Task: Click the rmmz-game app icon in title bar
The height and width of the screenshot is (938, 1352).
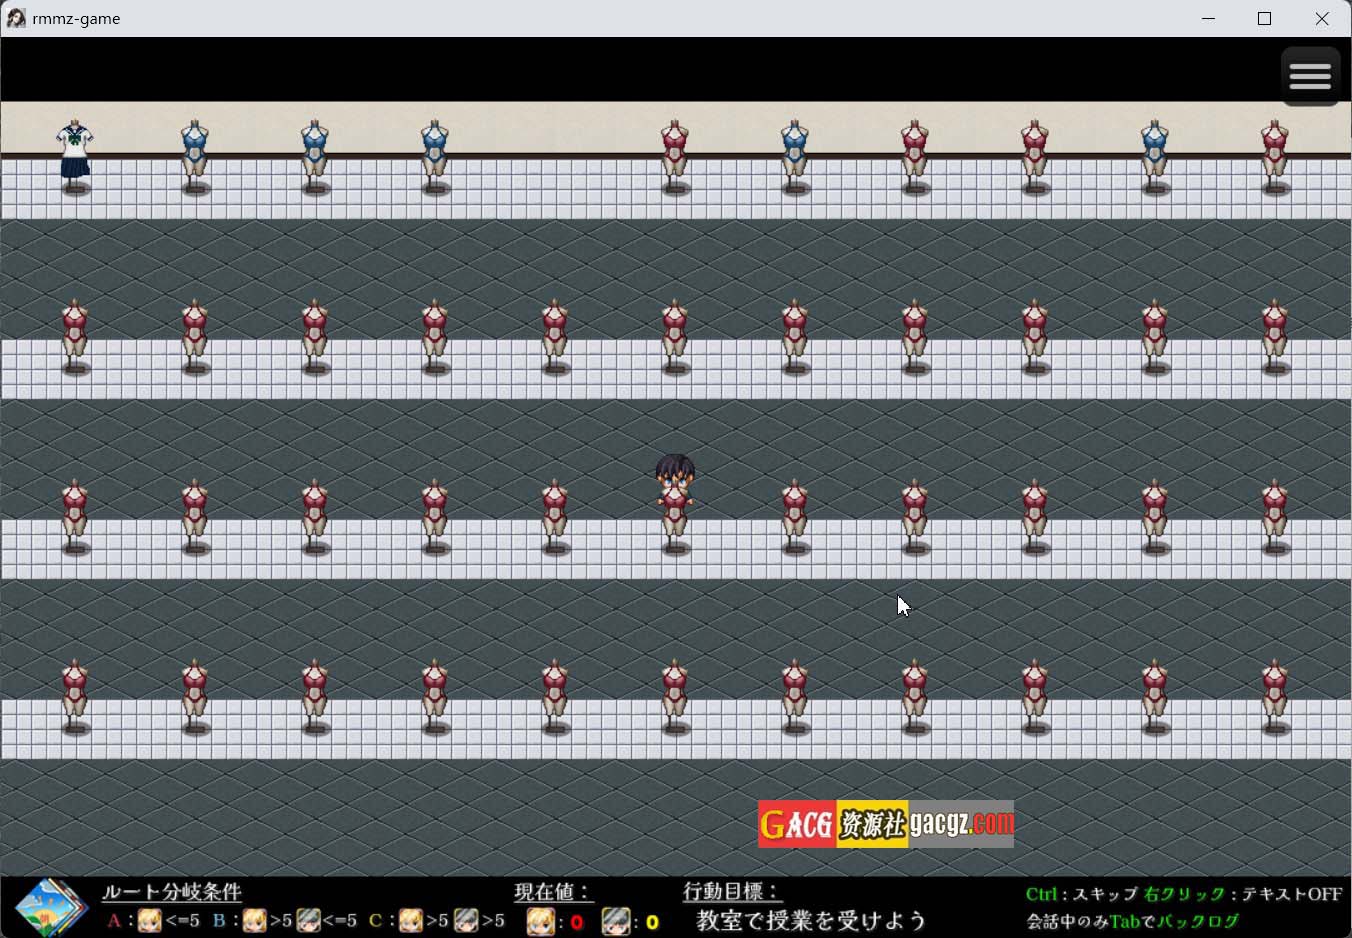Action: pyautogui.click(x=16, y=18)
